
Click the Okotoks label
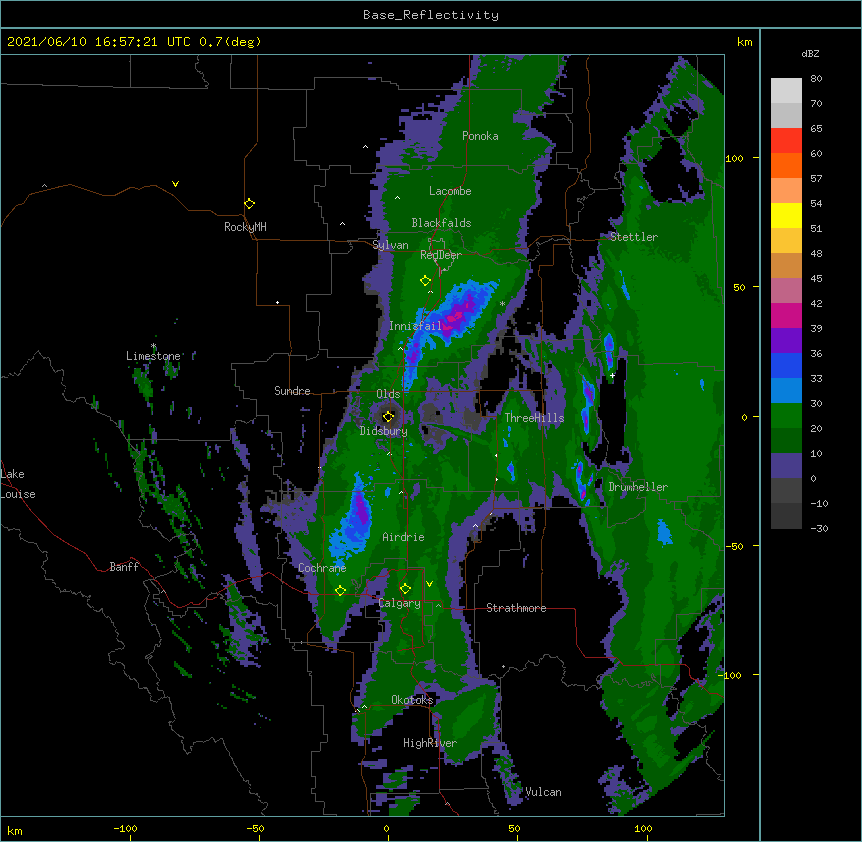[412, 700]
